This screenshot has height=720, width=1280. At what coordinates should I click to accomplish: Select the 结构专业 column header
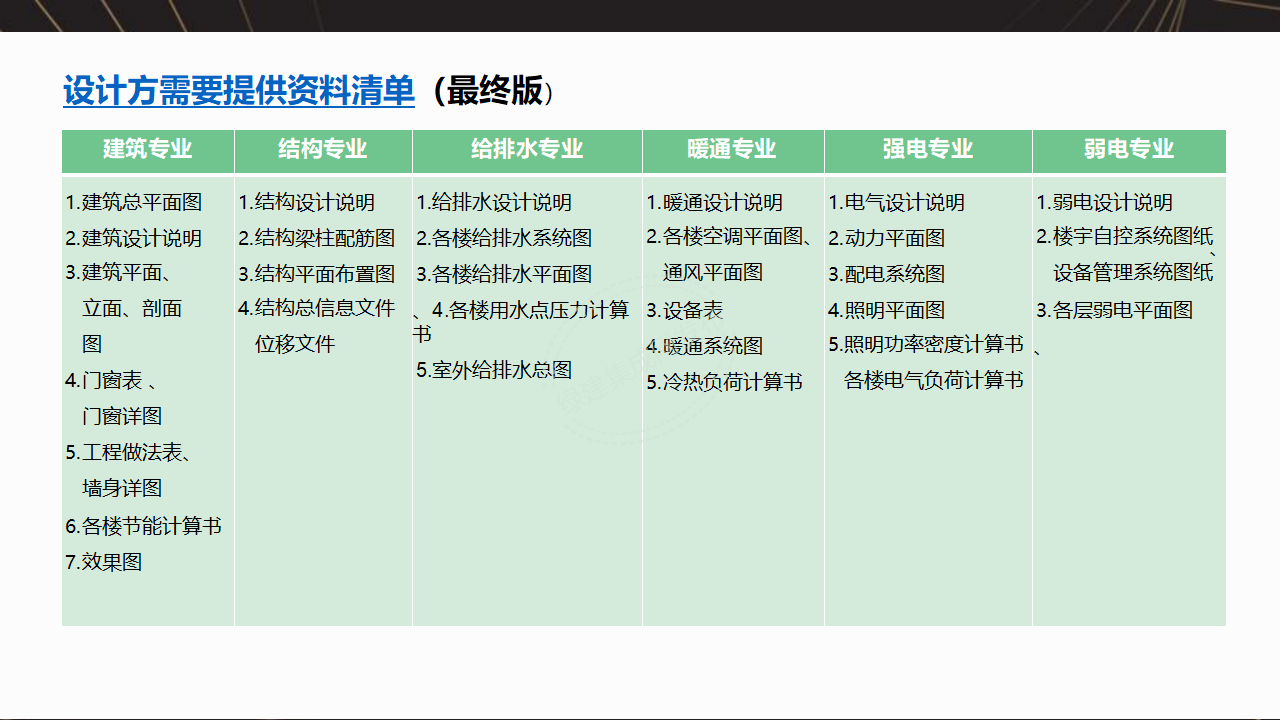pos(323,150)
